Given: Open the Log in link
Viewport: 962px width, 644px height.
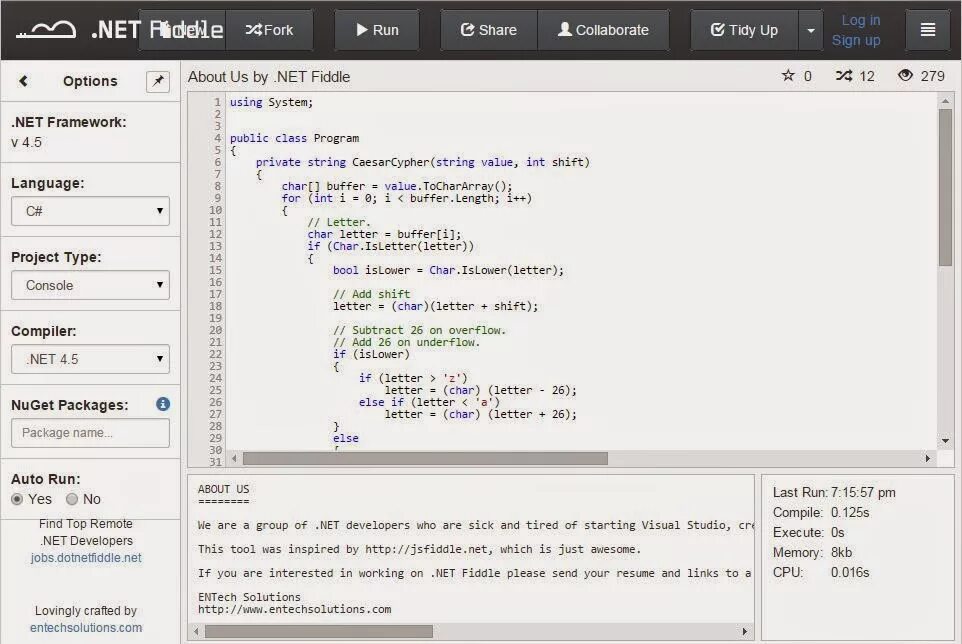Looking at the screenshot, I should click(860, 20).
